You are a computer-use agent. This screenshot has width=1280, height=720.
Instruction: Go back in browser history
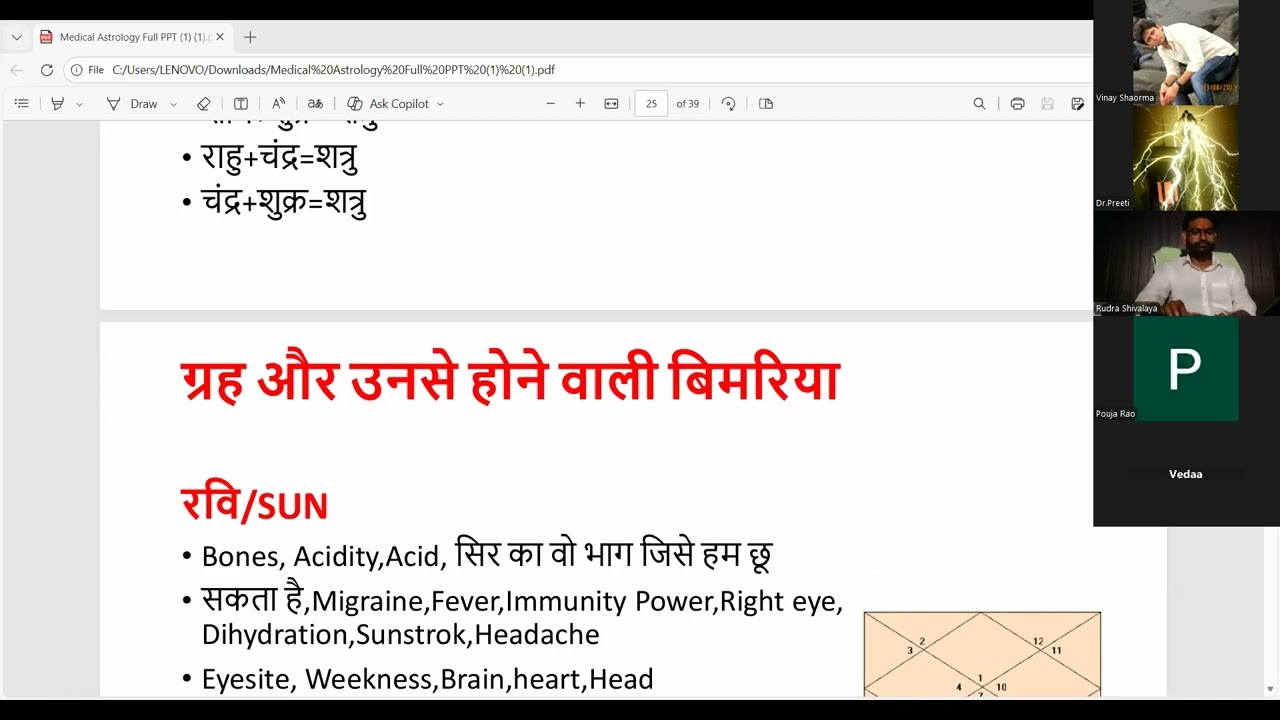pos(16,70)
